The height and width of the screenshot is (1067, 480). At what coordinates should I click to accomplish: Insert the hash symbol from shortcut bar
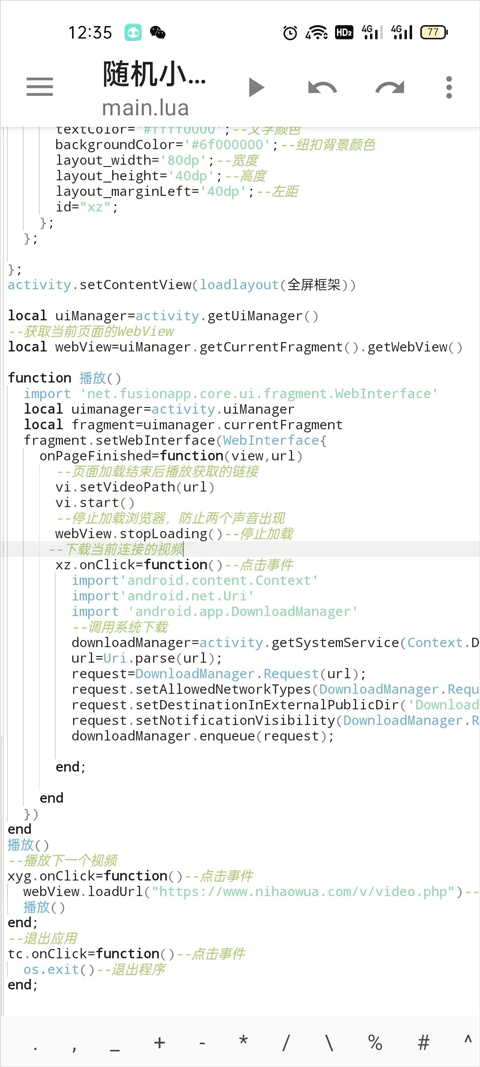tap(423, 1042)
